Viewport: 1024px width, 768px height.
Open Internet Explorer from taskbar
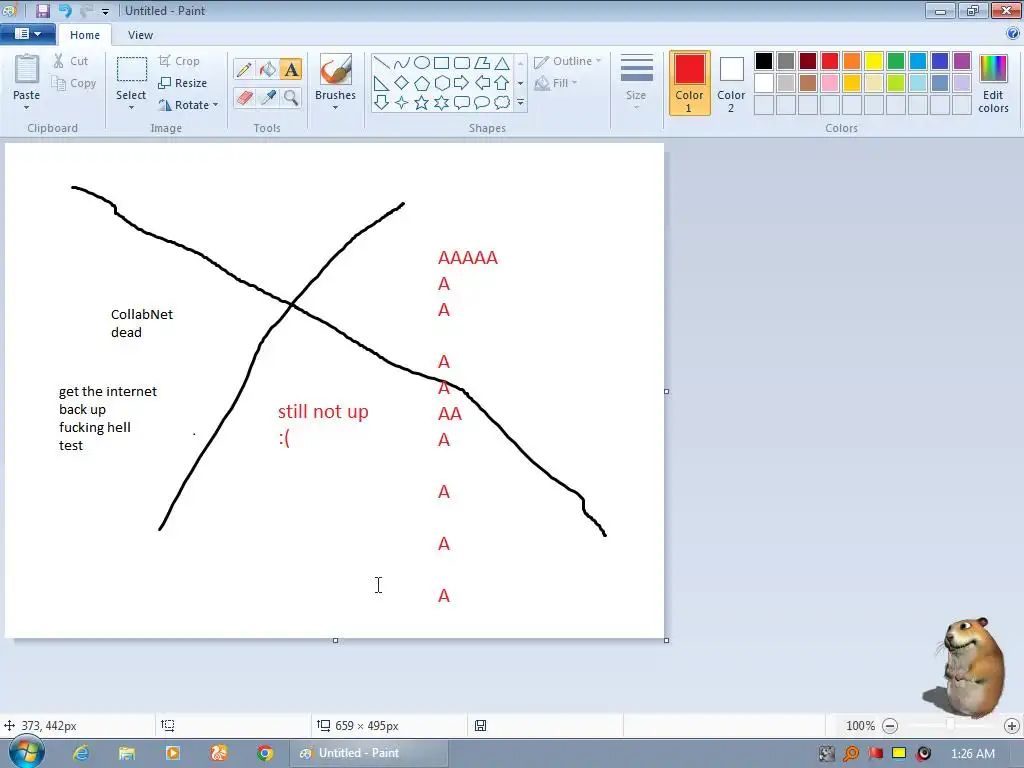pos(81,753)
